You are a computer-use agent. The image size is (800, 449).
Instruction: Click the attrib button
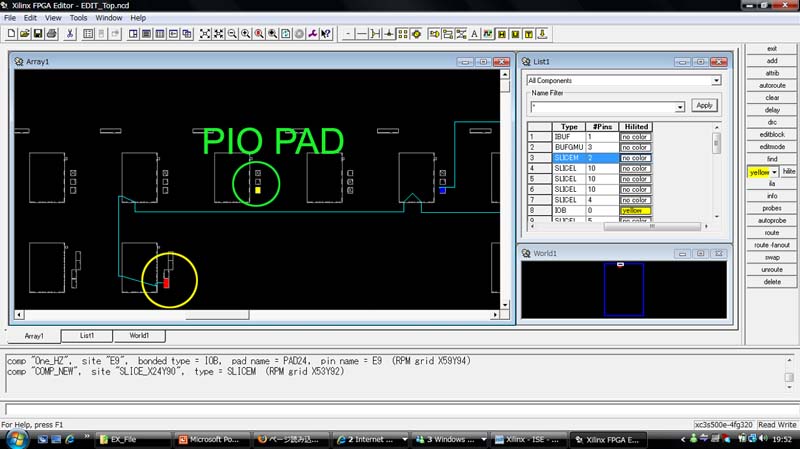click(772, 73)
